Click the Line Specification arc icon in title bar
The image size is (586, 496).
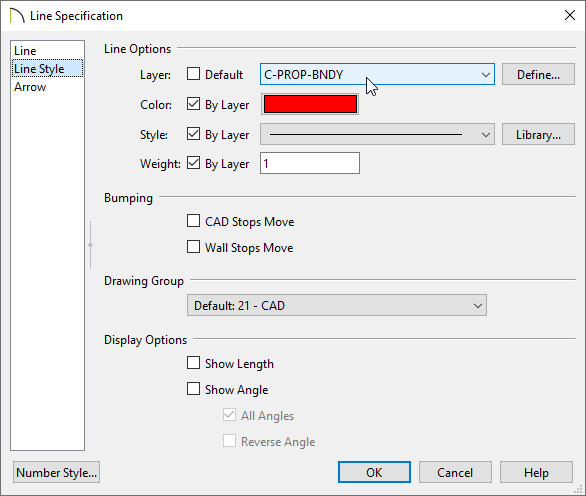[x=17, y=16]
